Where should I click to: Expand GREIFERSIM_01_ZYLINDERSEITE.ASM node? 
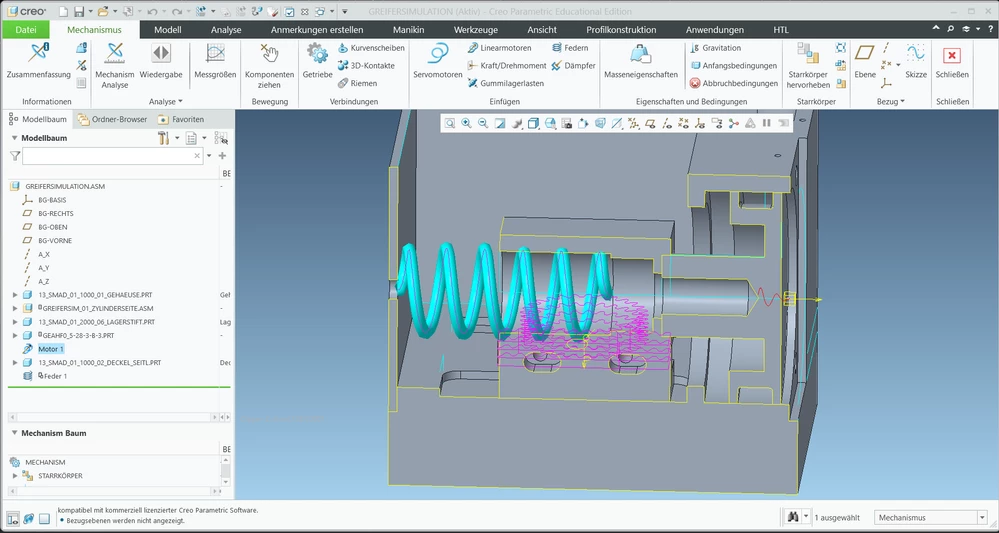pos(15,308)
